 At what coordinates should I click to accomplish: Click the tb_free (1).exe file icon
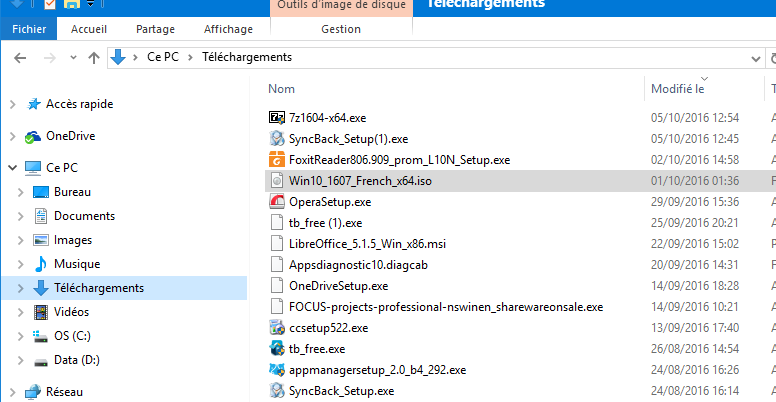[x=277, y=223]
